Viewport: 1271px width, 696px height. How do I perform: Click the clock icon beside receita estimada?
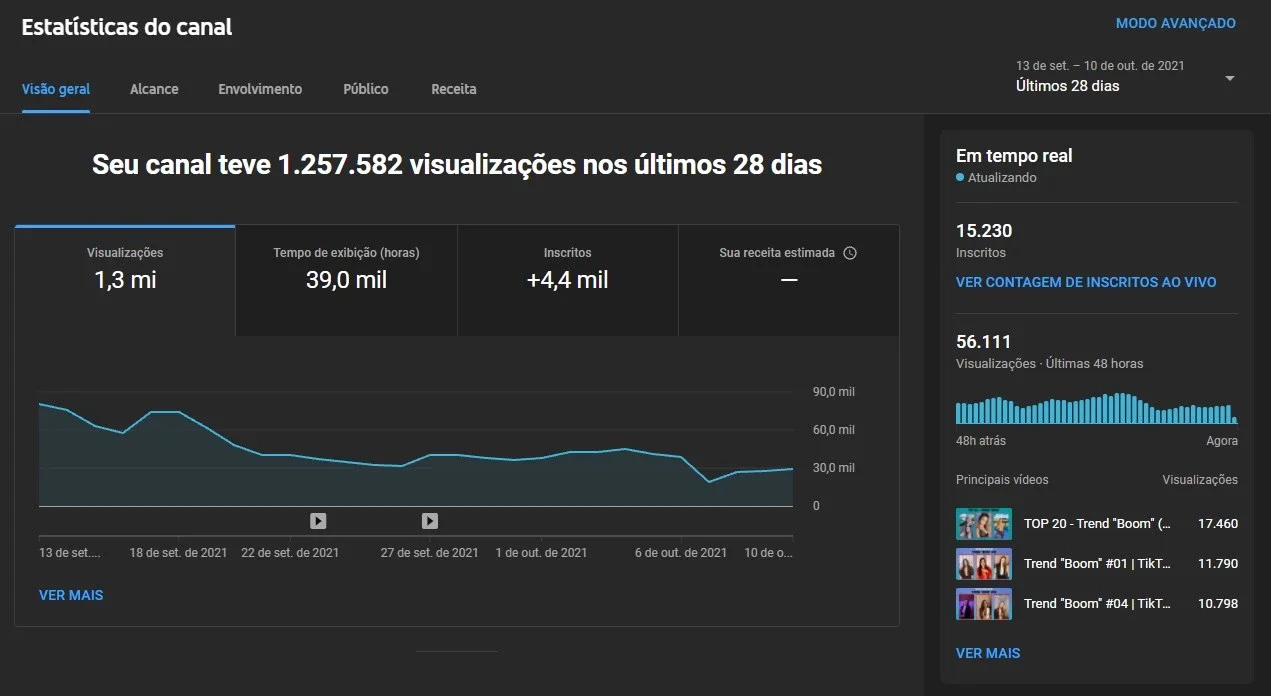[x=850, y=253]
